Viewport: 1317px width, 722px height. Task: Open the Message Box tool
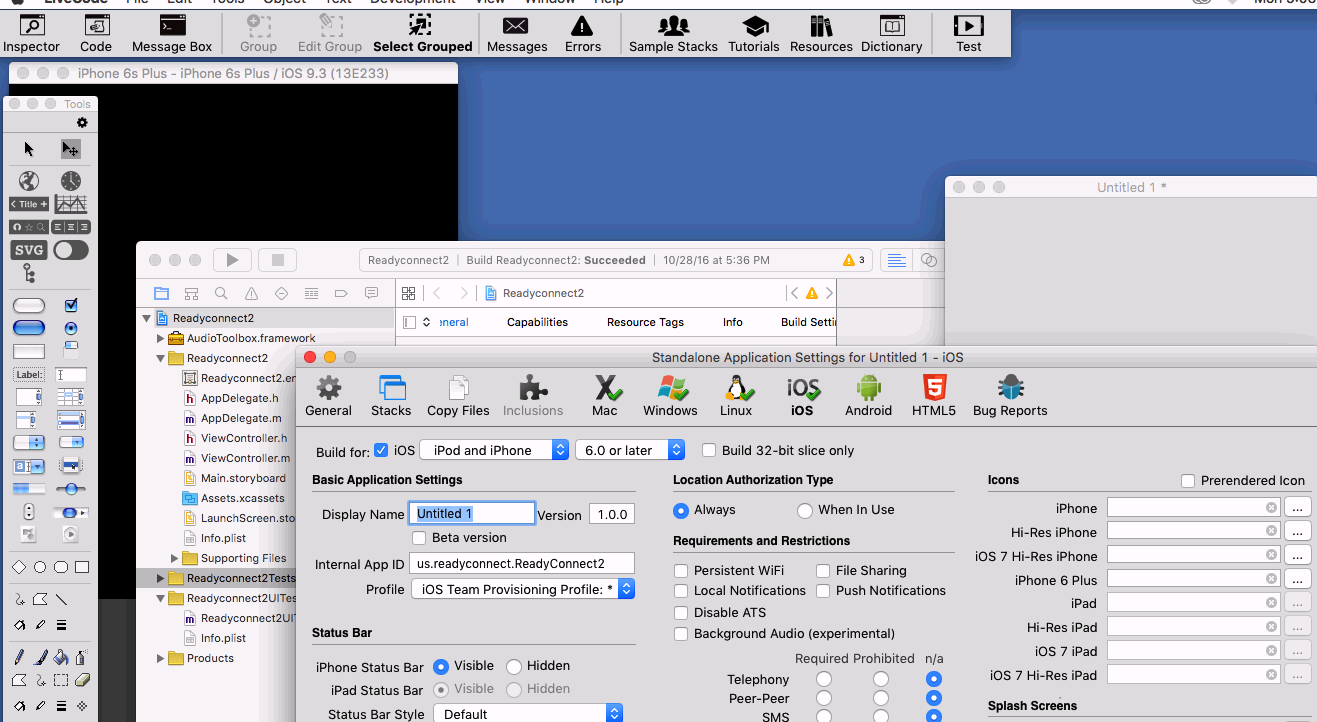[x=172, y=33]
